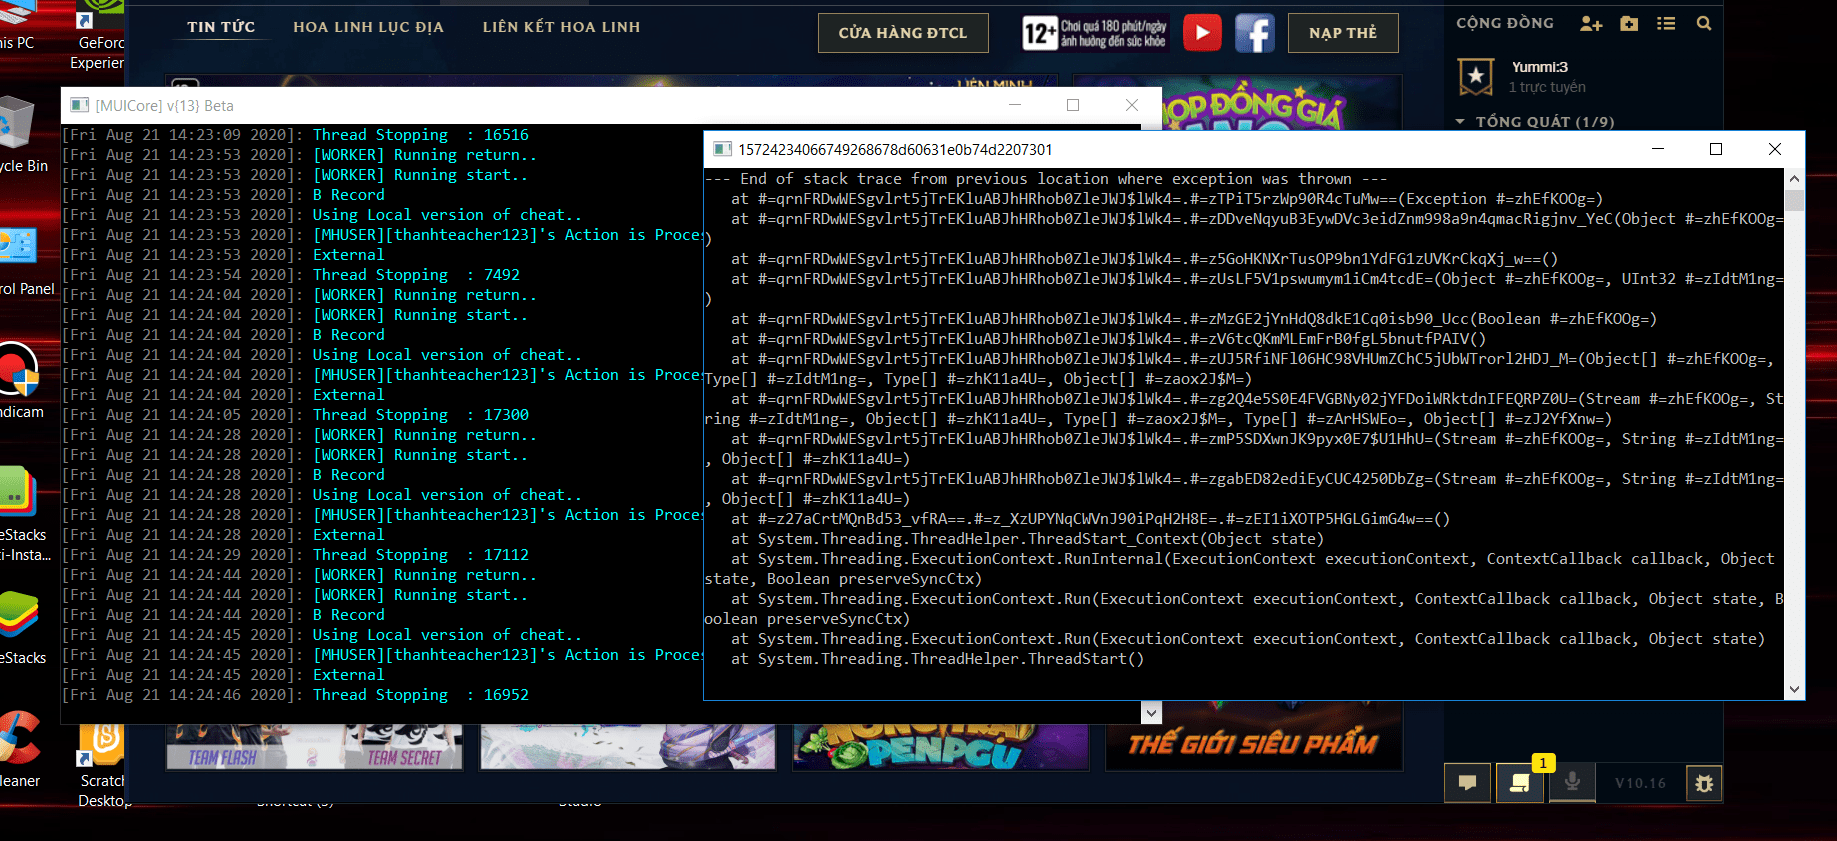Open the YouTube icon in the top bar
Viewport: 1837px width, 841px height.
(x=1202, y=33)
